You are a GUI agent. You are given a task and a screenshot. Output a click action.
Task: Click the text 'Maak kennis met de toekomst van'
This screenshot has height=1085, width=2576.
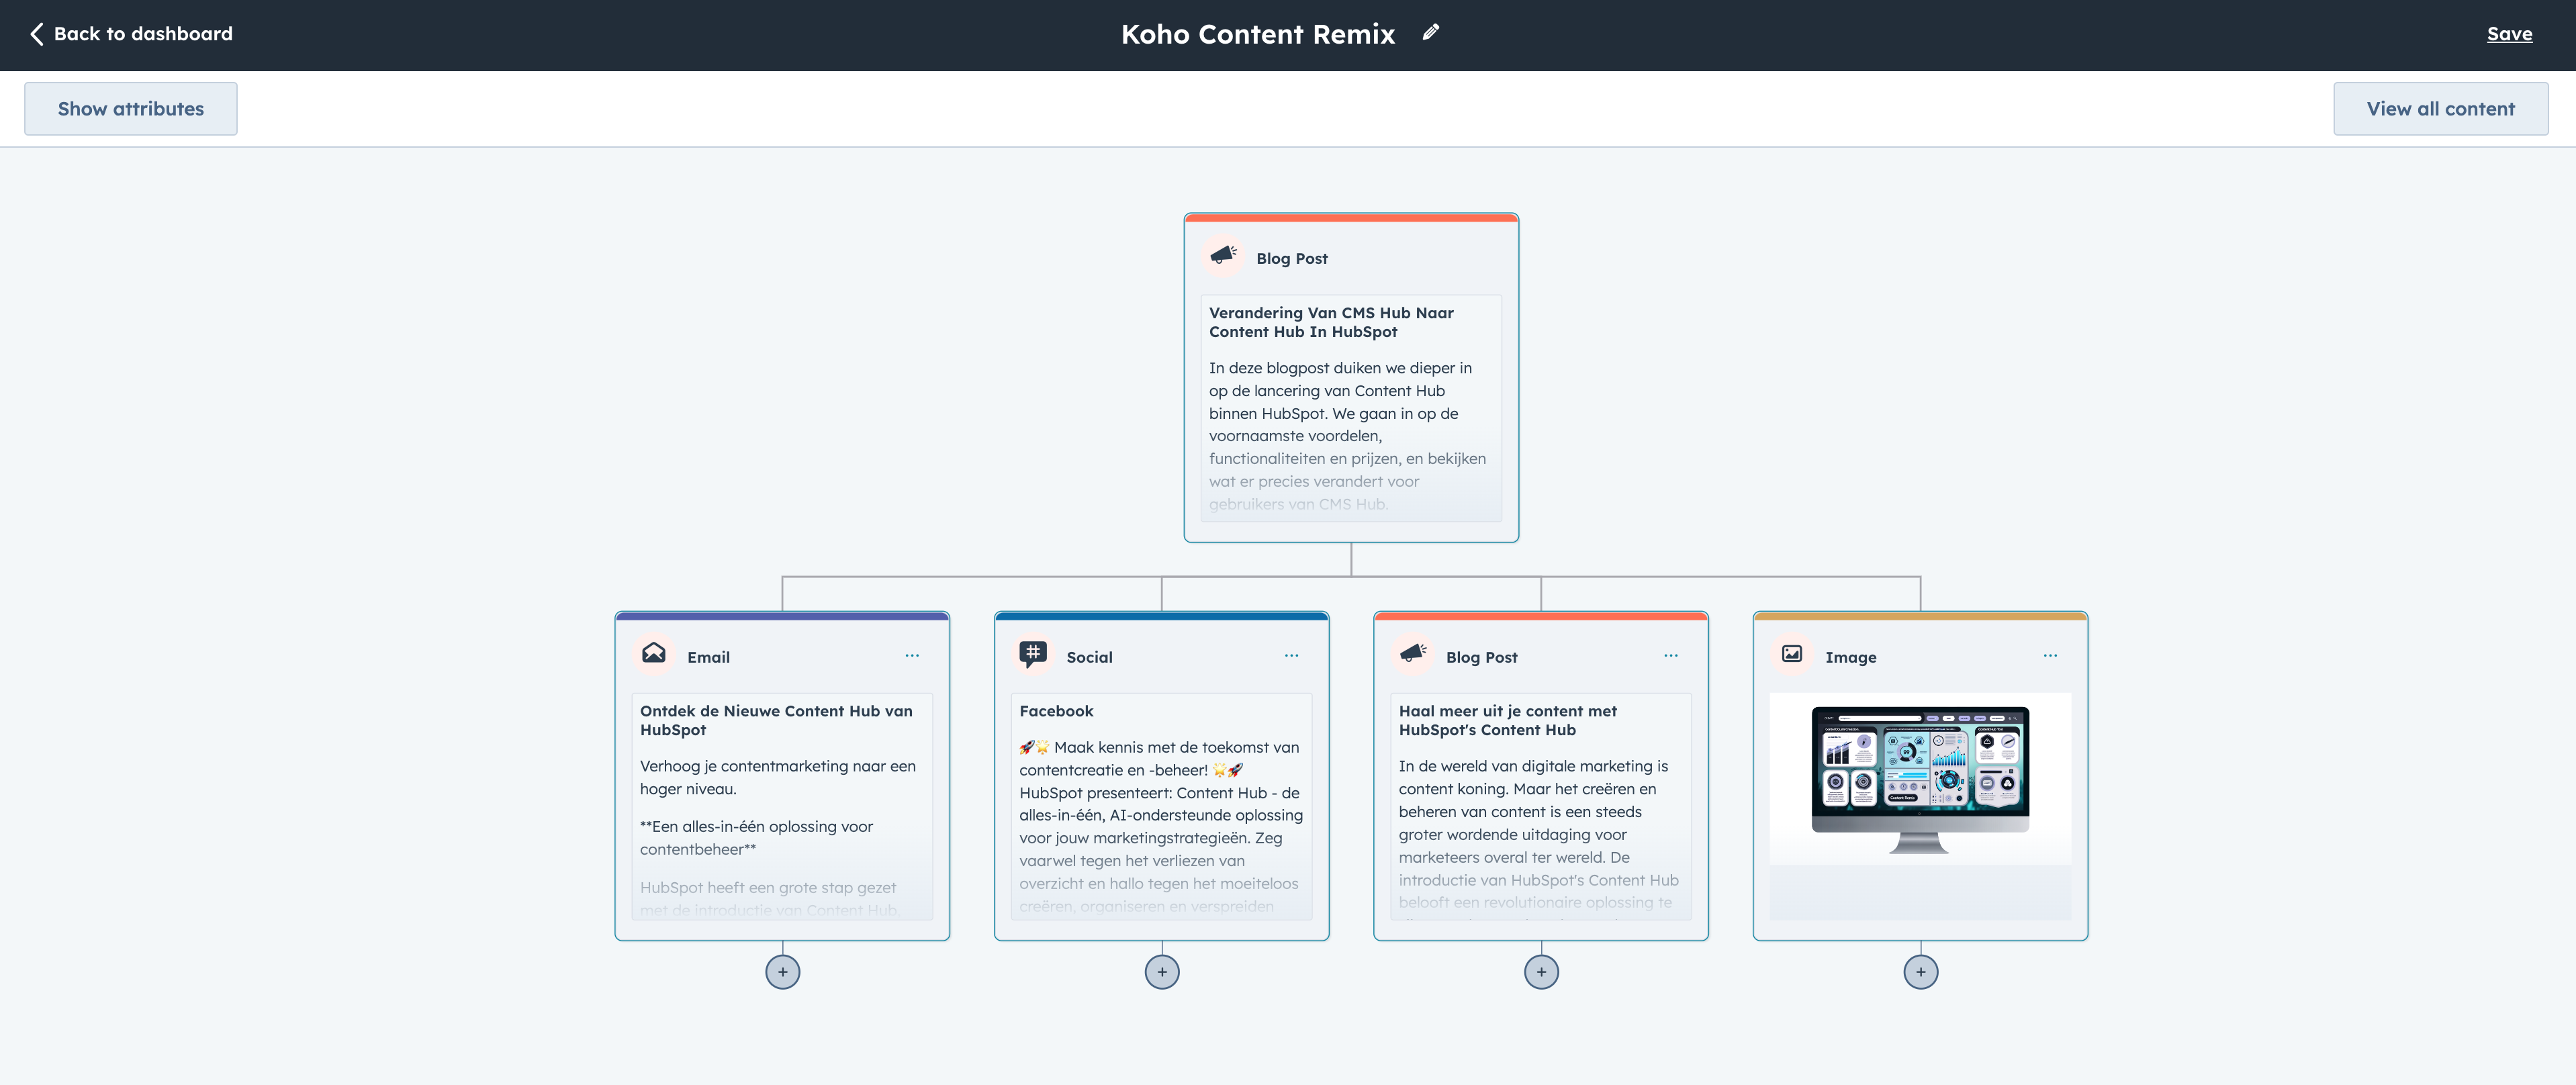pos(1176,747)
